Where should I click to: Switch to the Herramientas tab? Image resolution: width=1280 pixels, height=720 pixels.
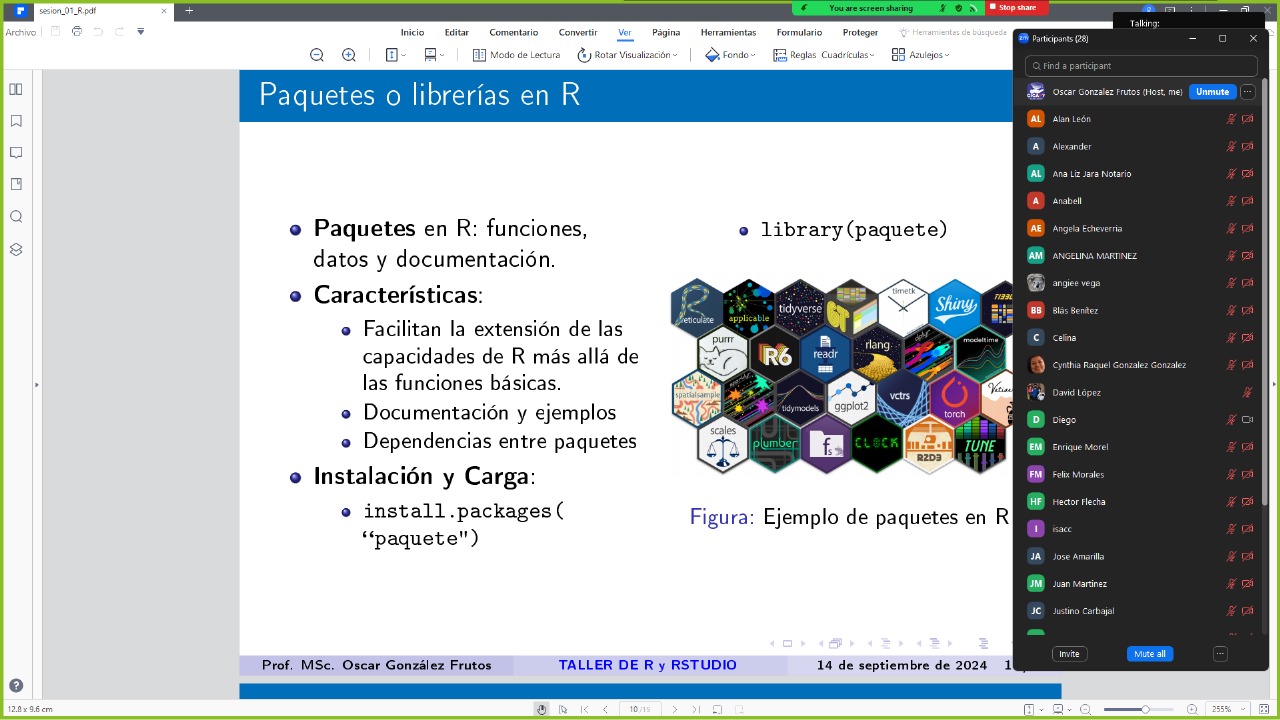pyautogui.click(x=728, y=32)
